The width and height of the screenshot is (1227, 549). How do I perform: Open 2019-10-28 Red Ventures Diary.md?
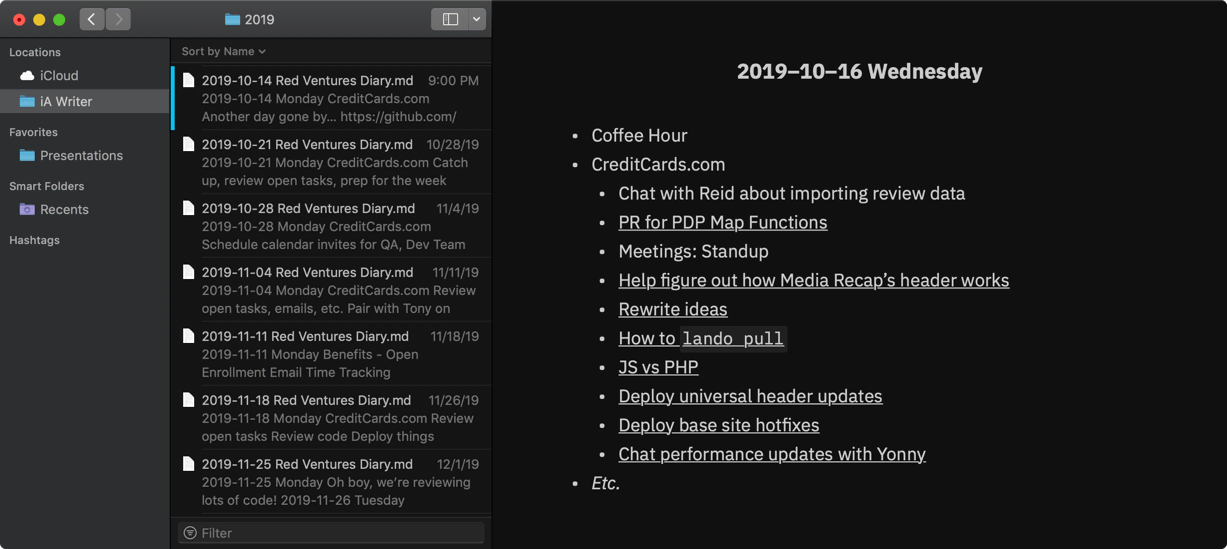click(331, 226)
